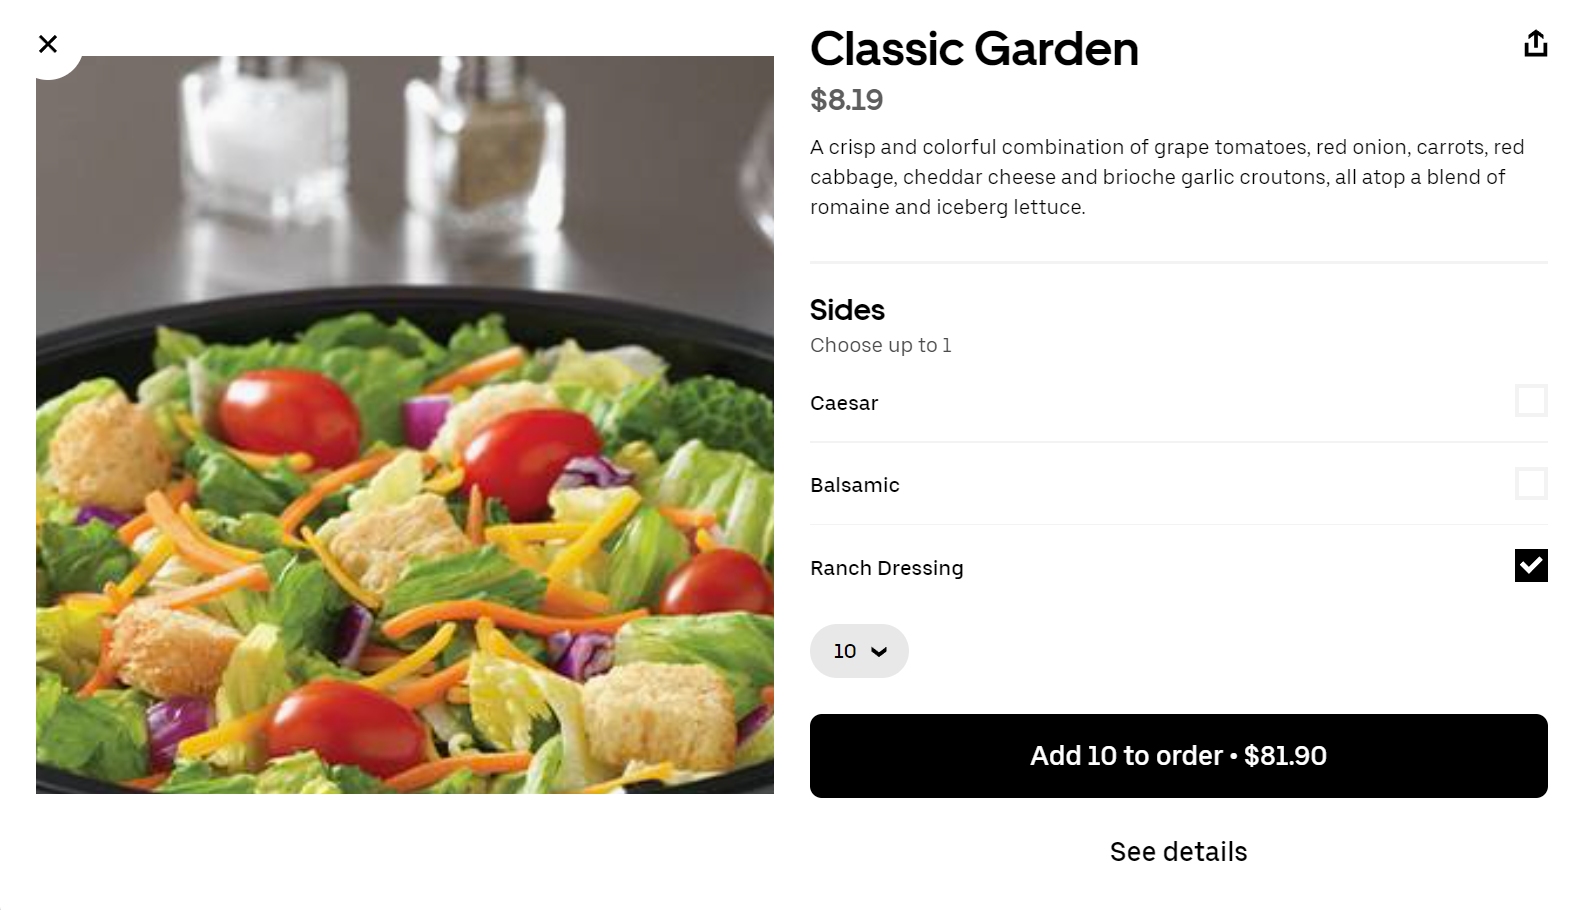Check the Balsamic dressing checkbox

click(1531, 484)
